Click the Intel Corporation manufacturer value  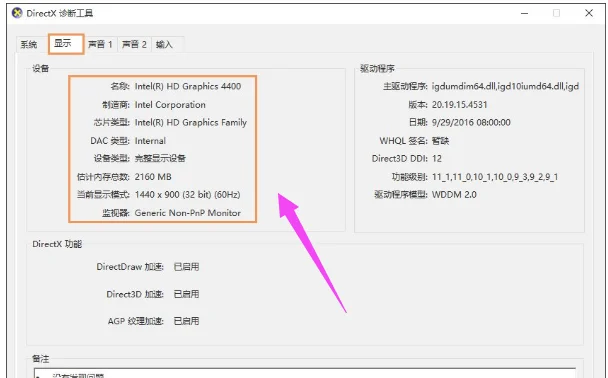coord(170,105)
